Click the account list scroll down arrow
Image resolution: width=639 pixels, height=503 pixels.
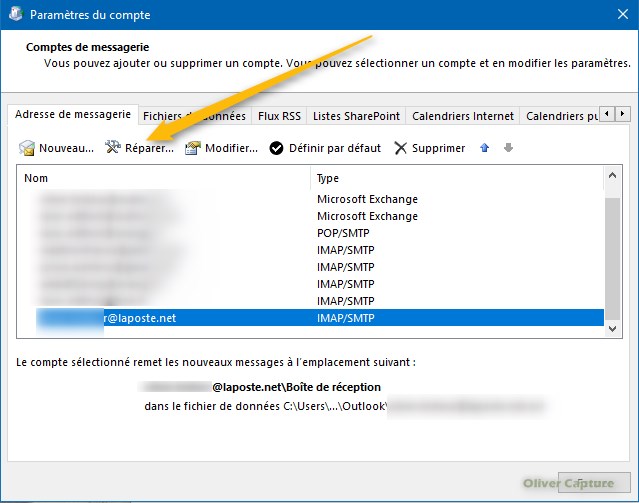tap(612, 329)
